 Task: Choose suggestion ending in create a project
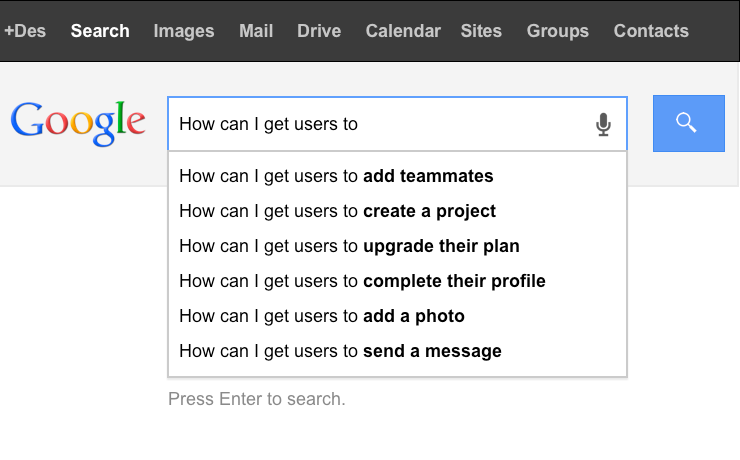[397, 211]
